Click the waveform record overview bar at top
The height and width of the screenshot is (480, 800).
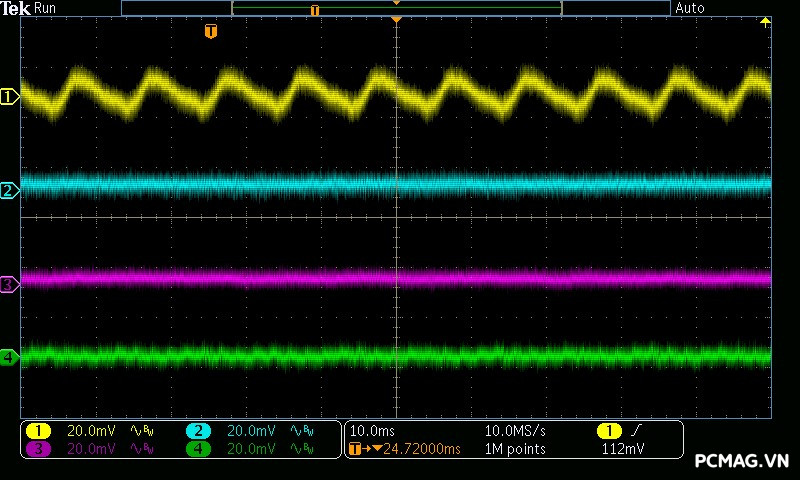pos(396,9)
